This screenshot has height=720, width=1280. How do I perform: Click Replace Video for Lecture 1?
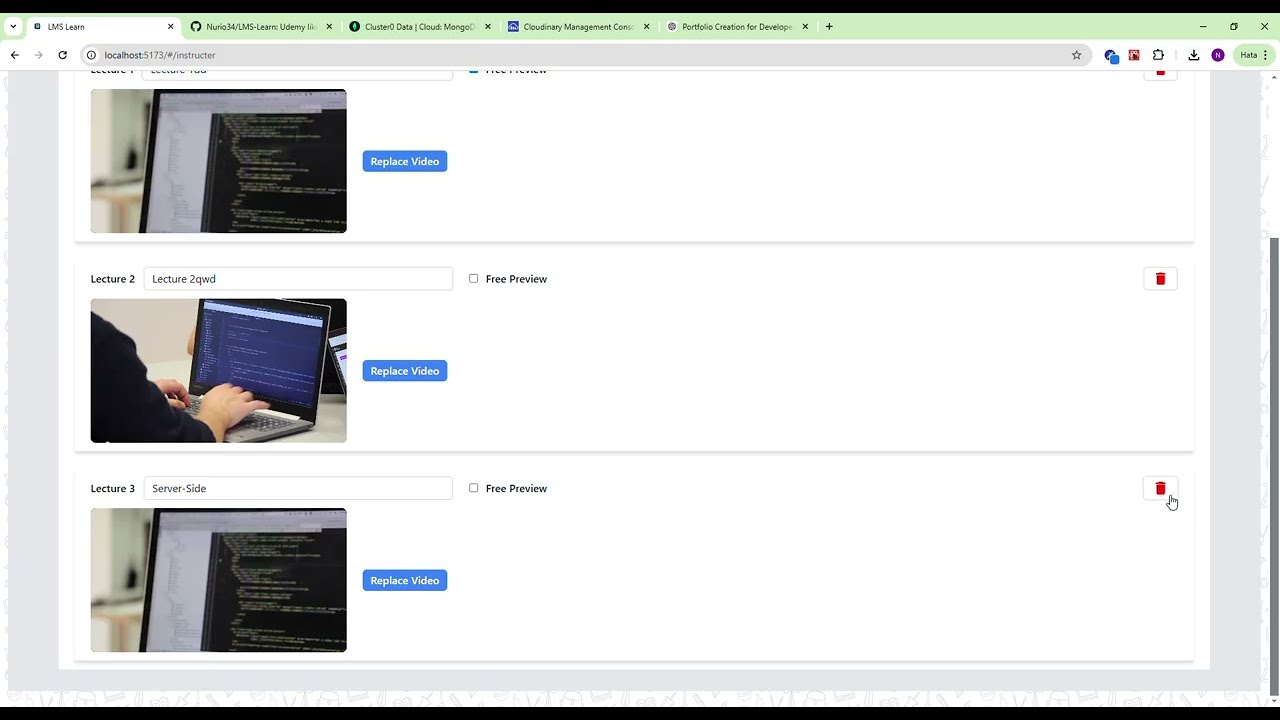click(405, 161)
